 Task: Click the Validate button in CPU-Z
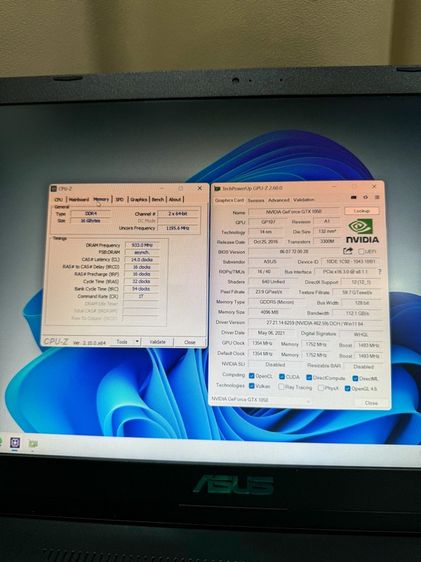coord(157,342)
